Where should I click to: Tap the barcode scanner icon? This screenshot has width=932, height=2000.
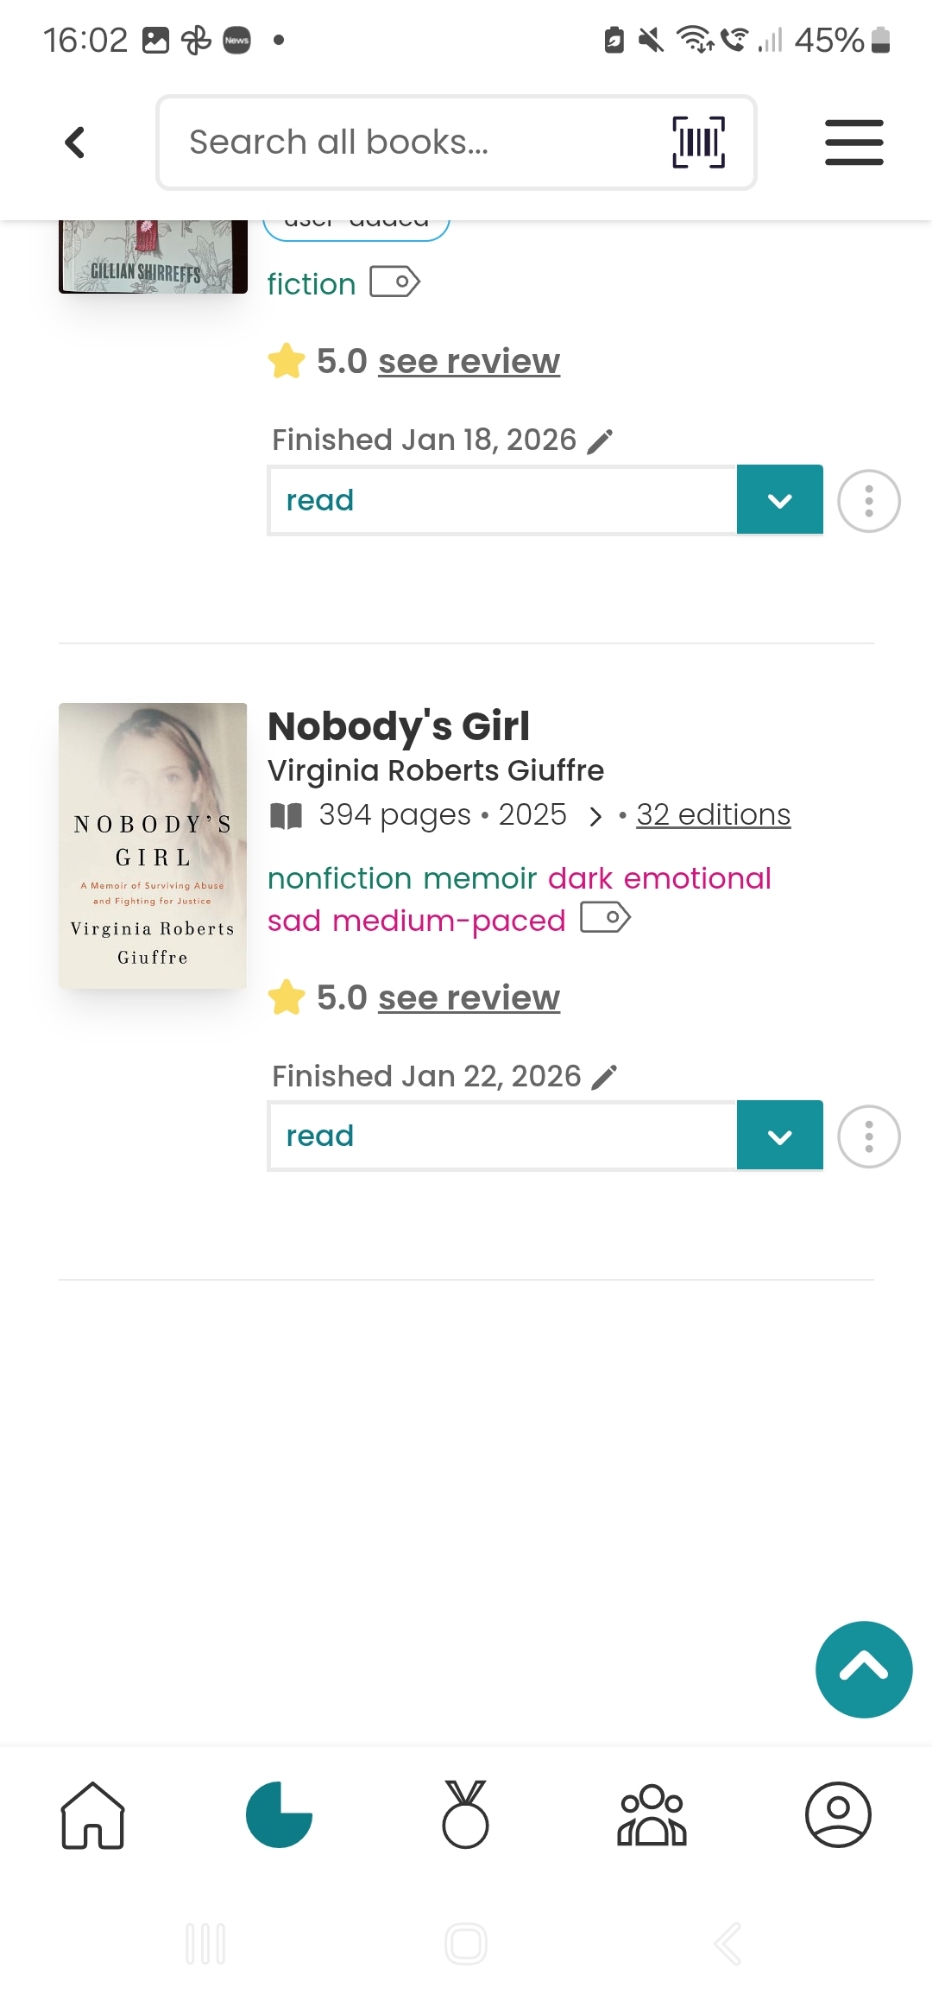(x=698, y=142)
